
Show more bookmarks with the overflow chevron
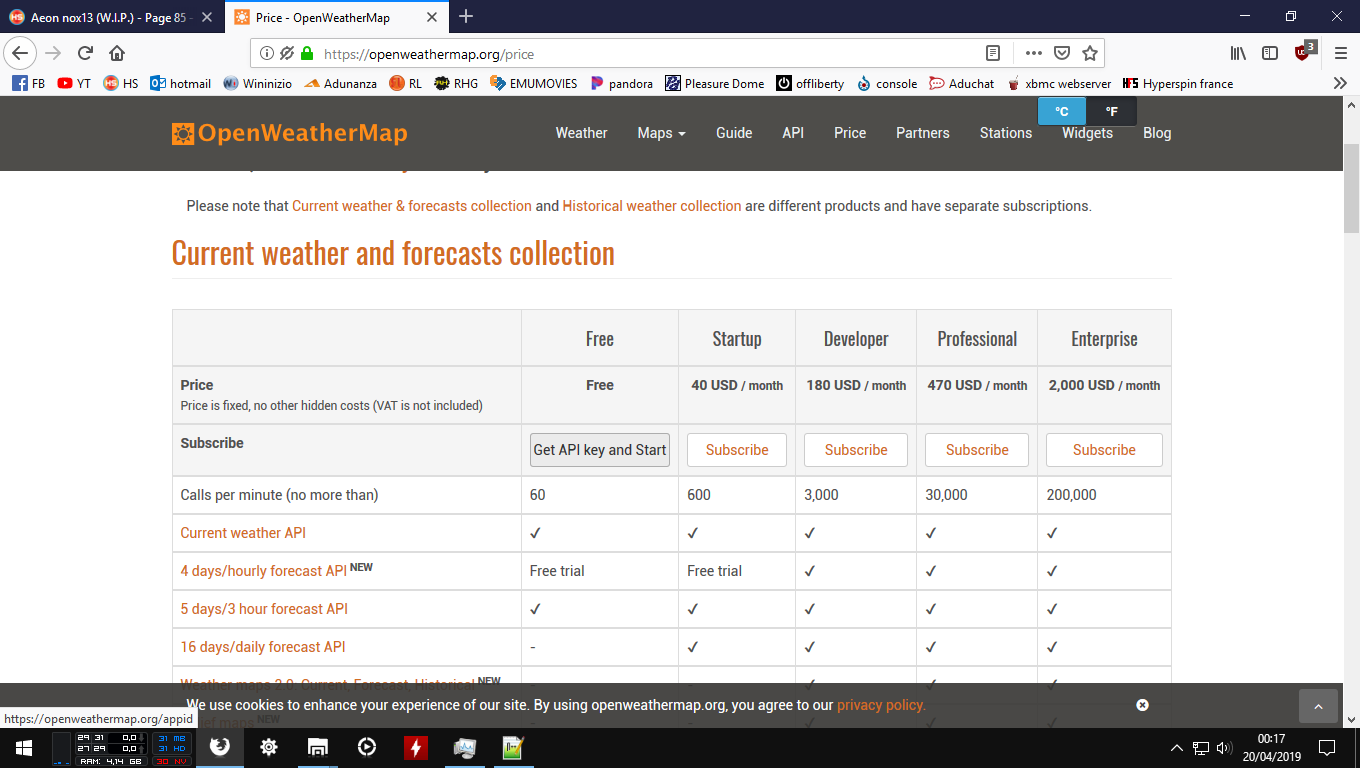1340,84
